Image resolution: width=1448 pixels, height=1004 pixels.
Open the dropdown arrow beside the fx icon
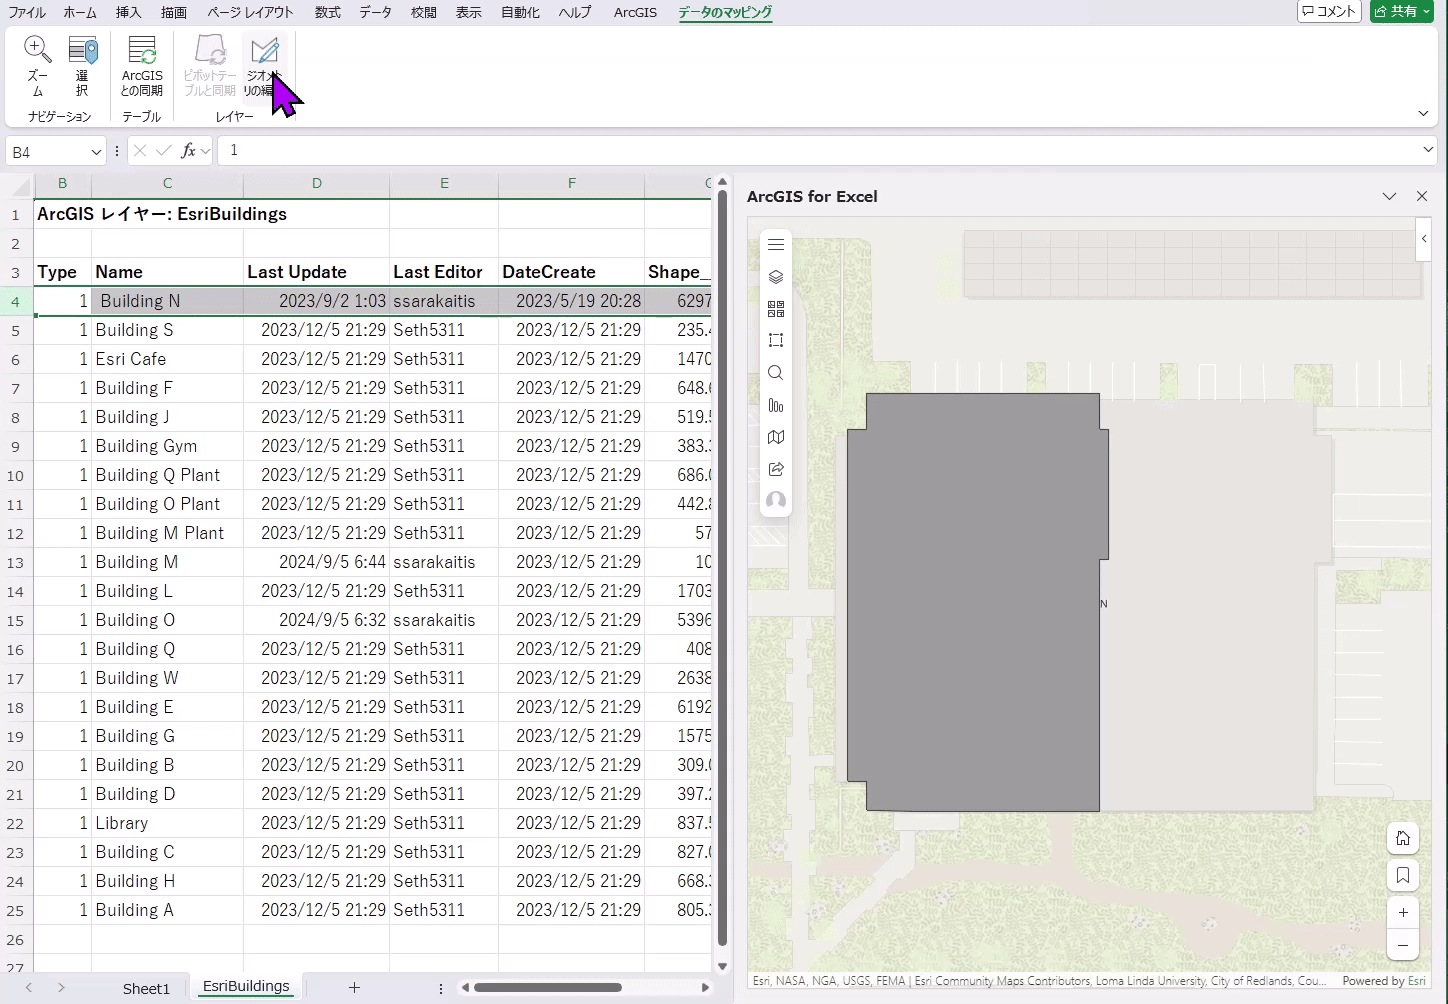point(205,151)
